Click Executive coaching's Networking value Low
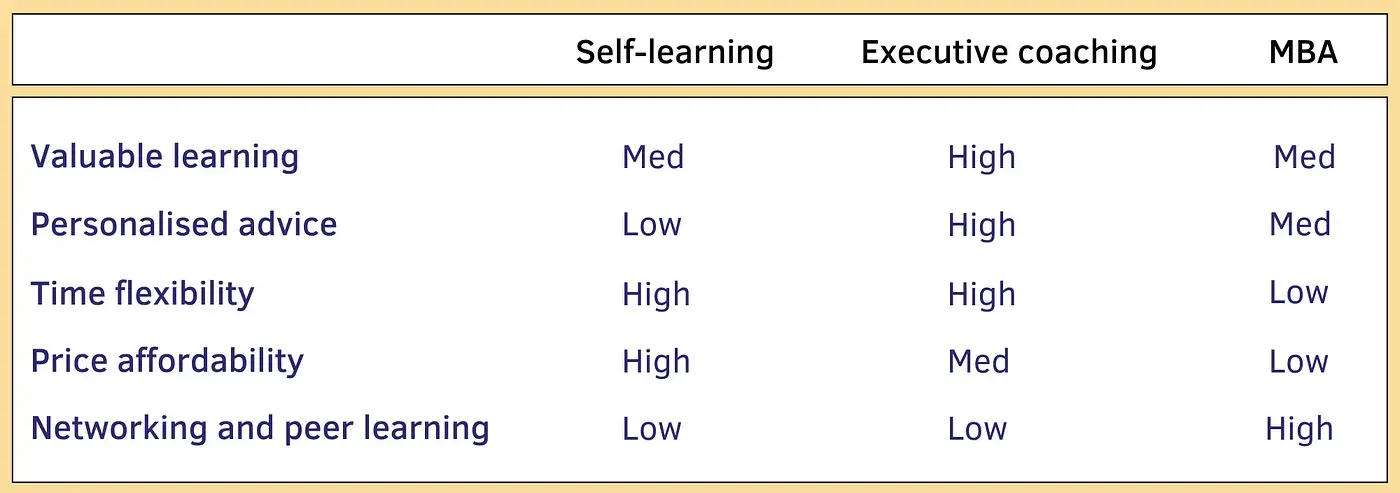The width and height of the screenshot is (1400, 493). point(978,429)
